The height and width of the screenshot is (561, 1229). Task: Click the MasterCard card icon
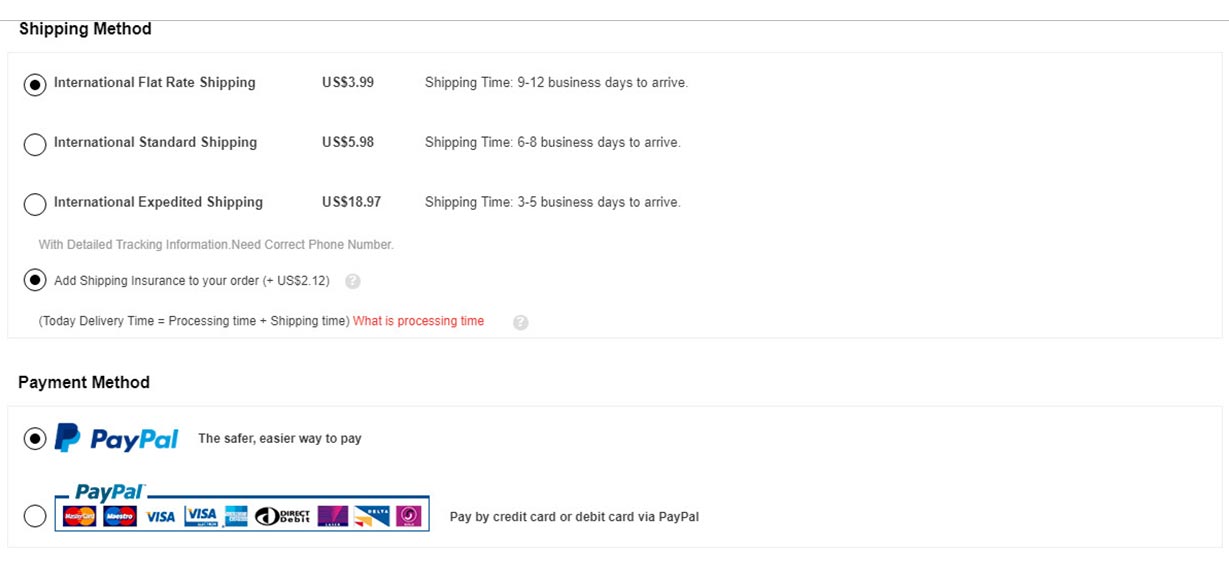point(79,516)
